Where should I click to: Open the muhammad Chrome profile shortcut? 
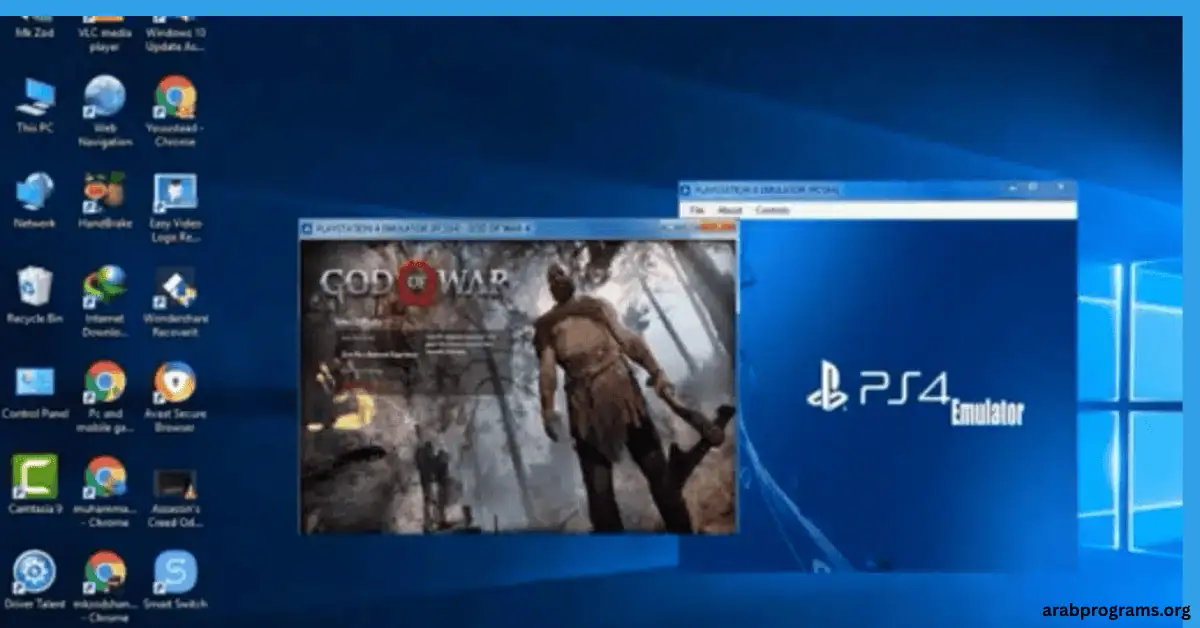(105, 492)
